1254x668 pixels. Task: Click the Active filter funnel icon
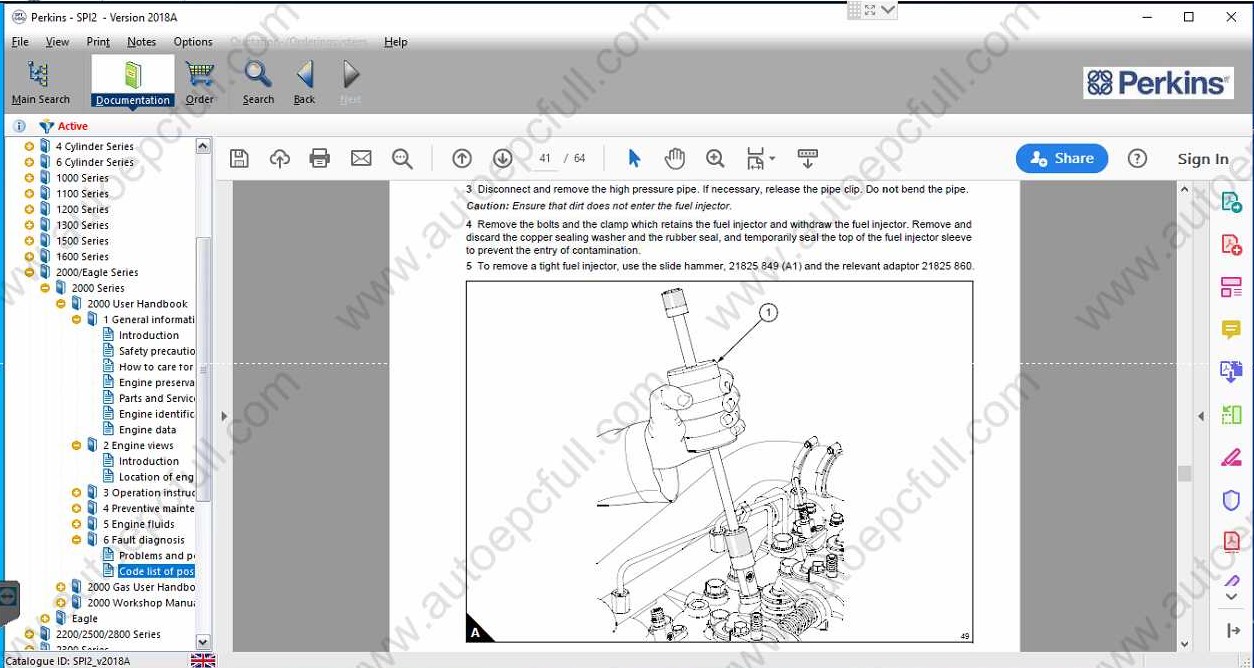pyautogui.click(x=46, y=126)
